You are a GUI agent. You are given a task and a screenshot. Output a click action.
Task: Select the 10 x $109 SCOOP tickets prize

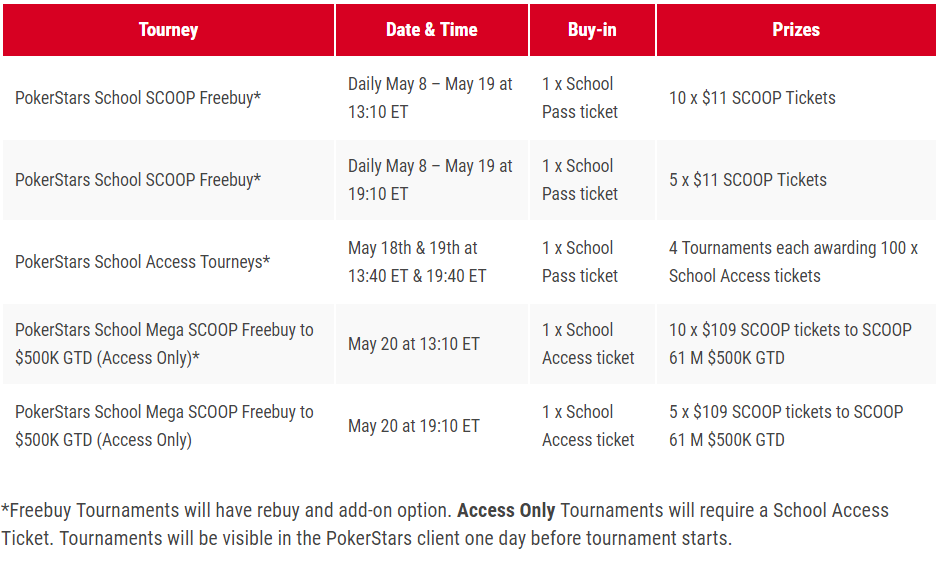(x=790, y=343)
